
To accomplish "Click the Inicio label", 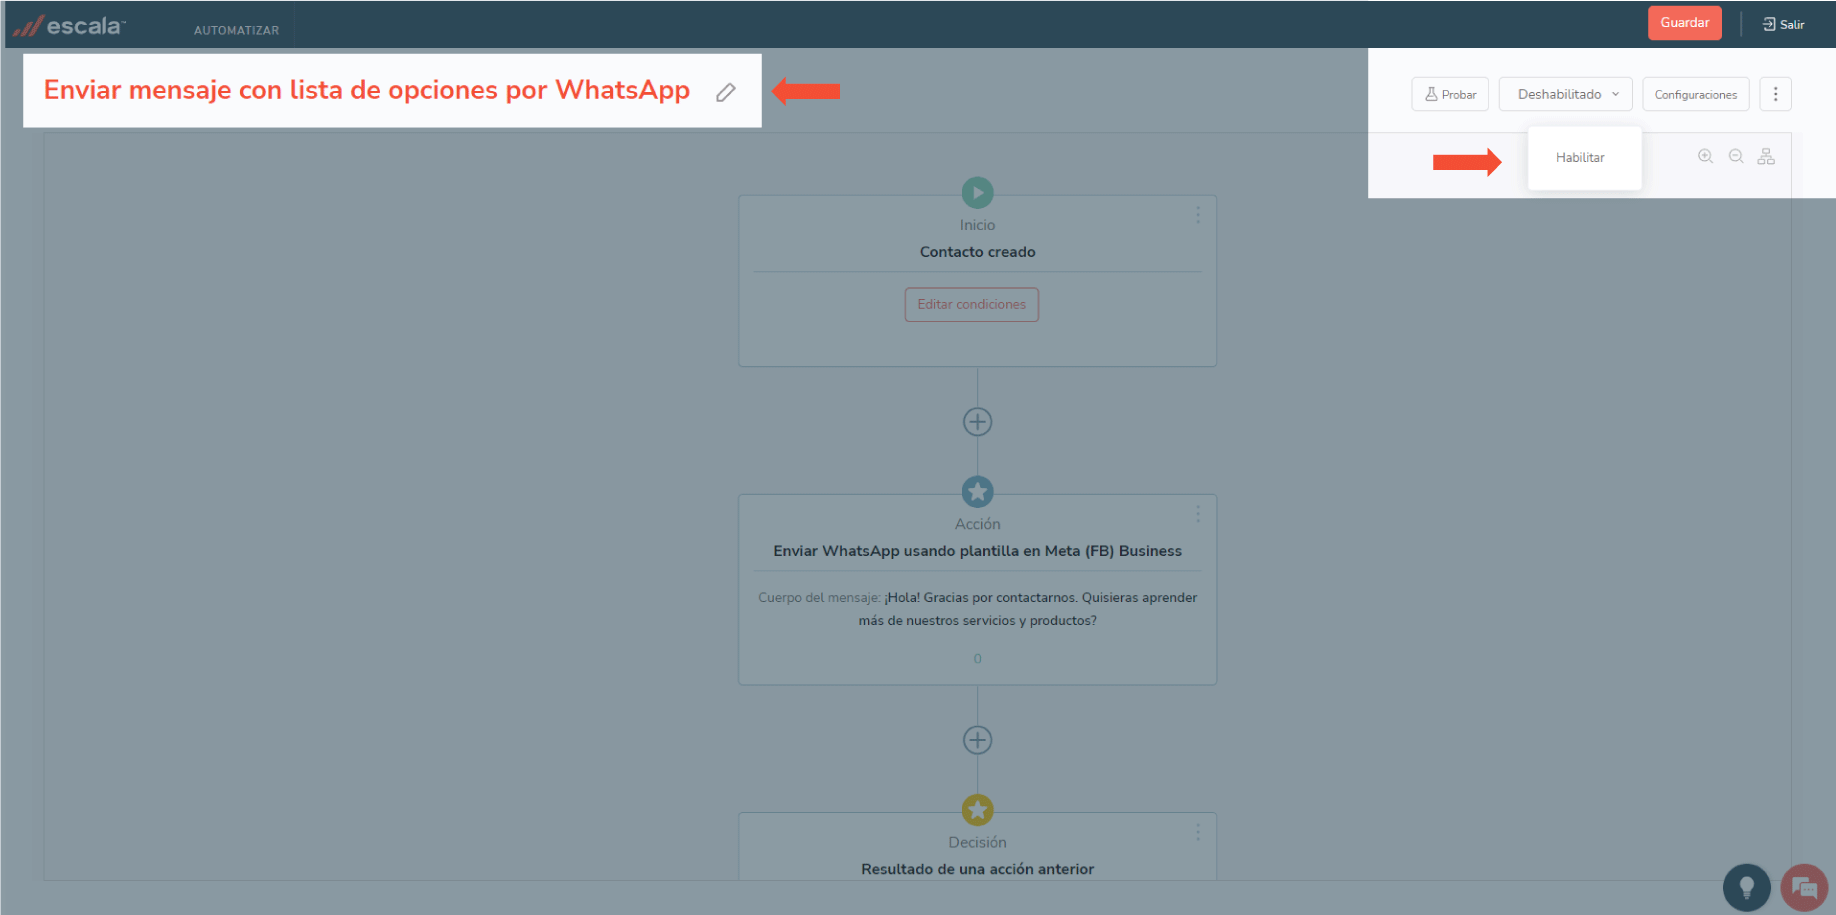I will 977,225.
